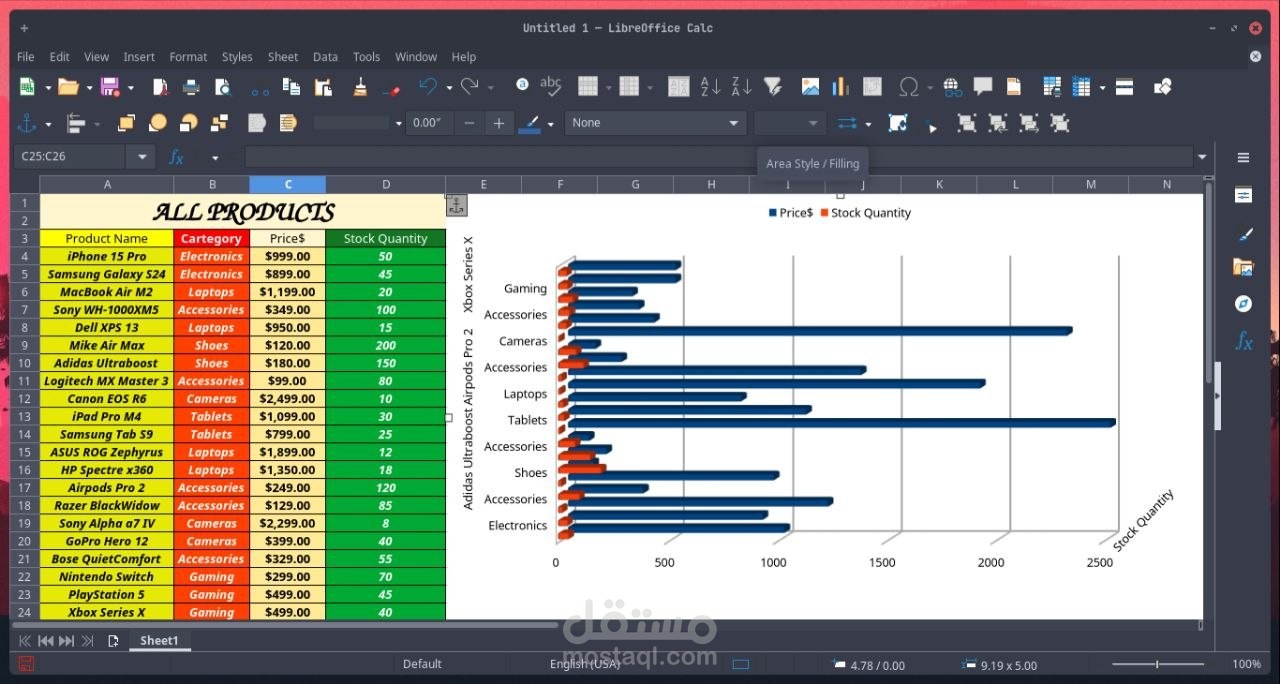Select the Sheet1 tab

pyautogui.click(x=158, y=640)
